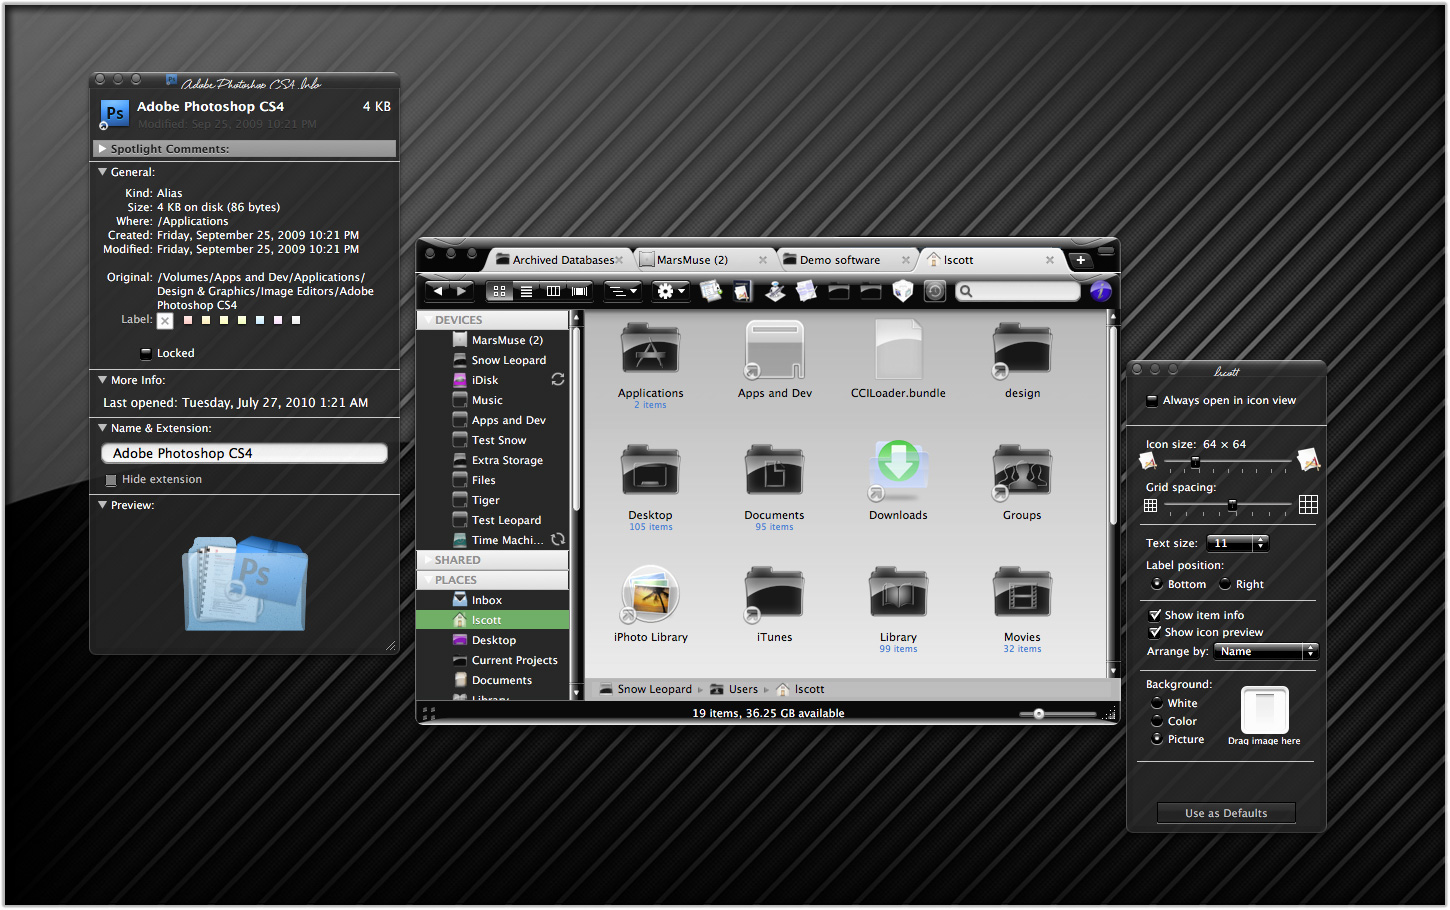Select Right label position

pyautogui.click(x=1225, y=584)
